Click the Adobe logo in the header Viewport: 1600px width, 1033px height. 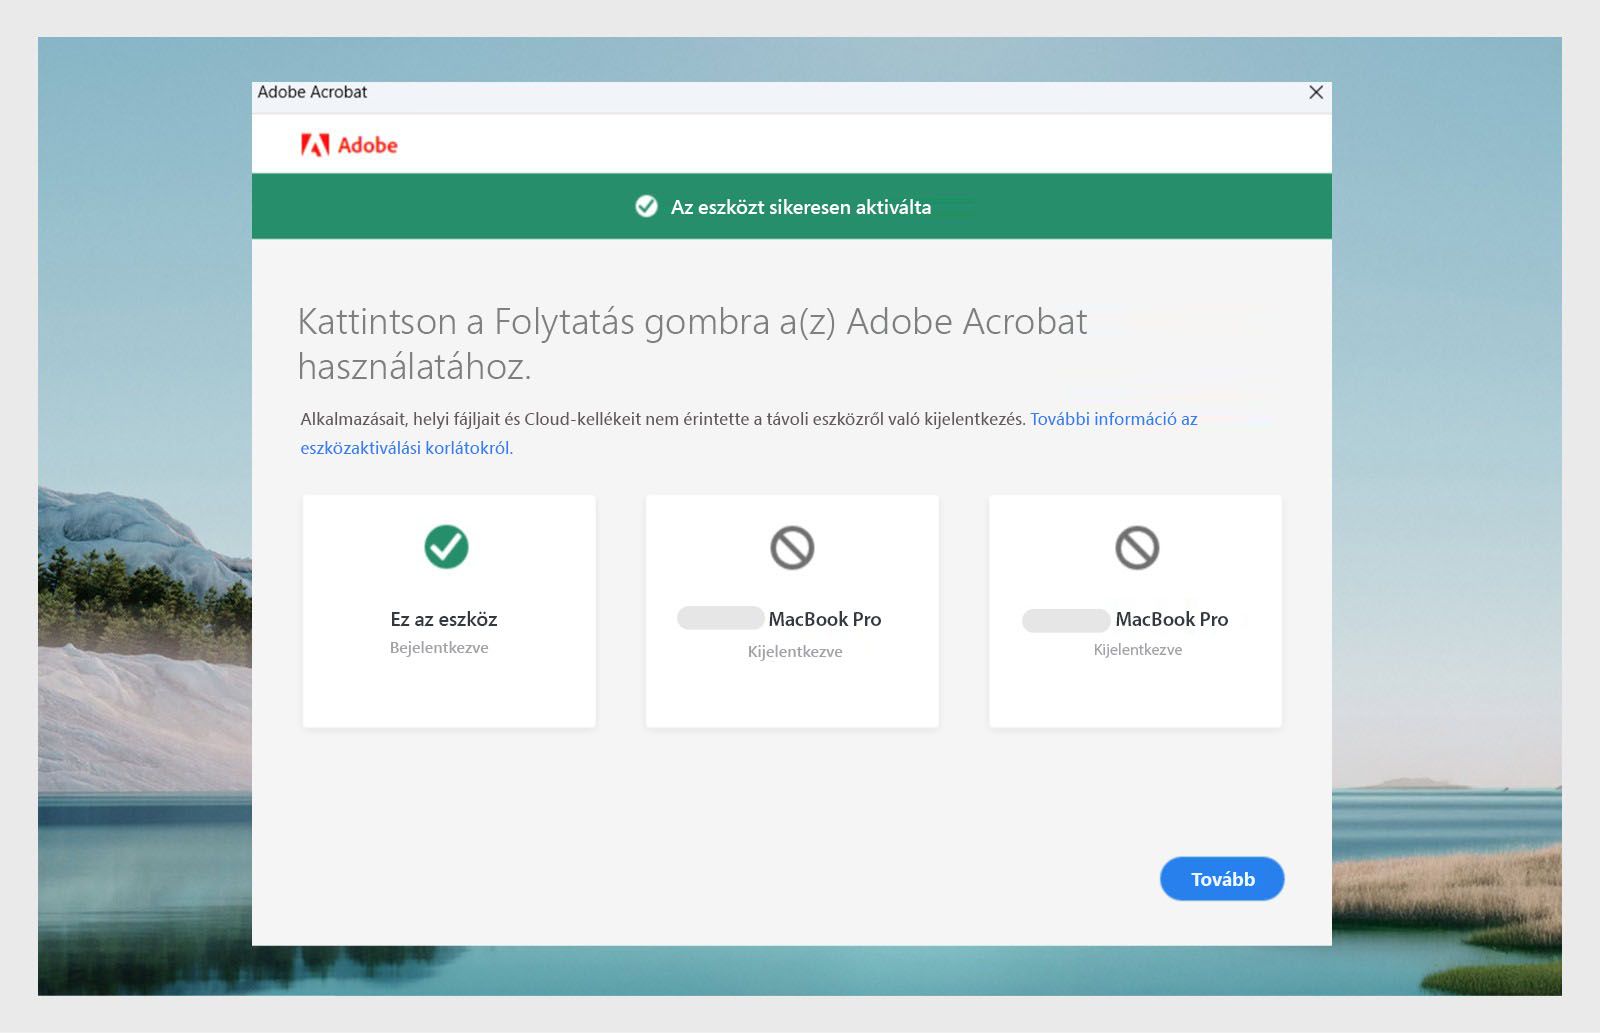point(349,145)
